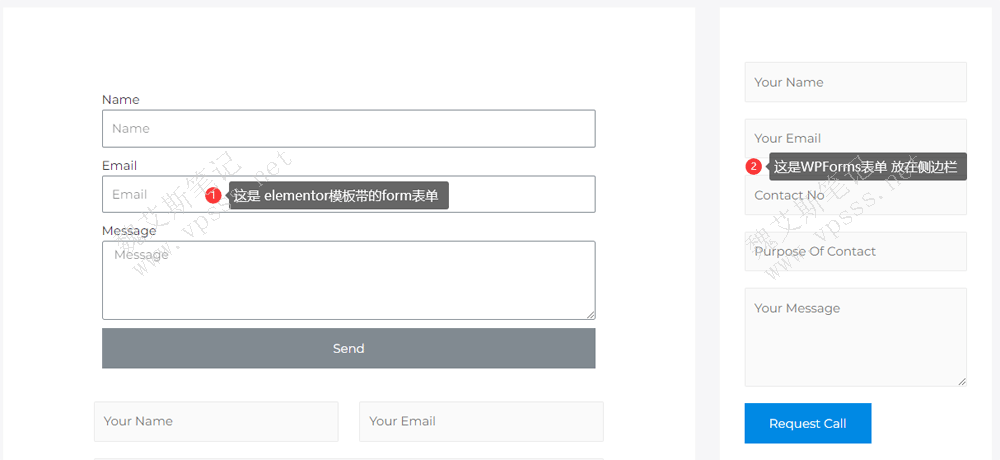
Task: Click the Message label above the textarea
Action: point(129,231)
